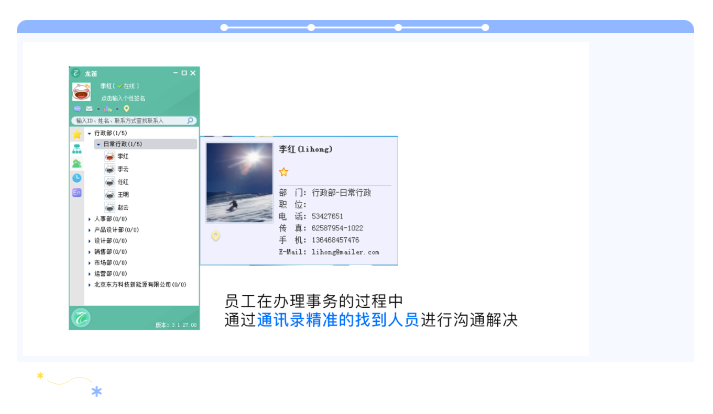Open the online status dropdown next to 李红
The image size is (713, 414).
tap(128, 86)
